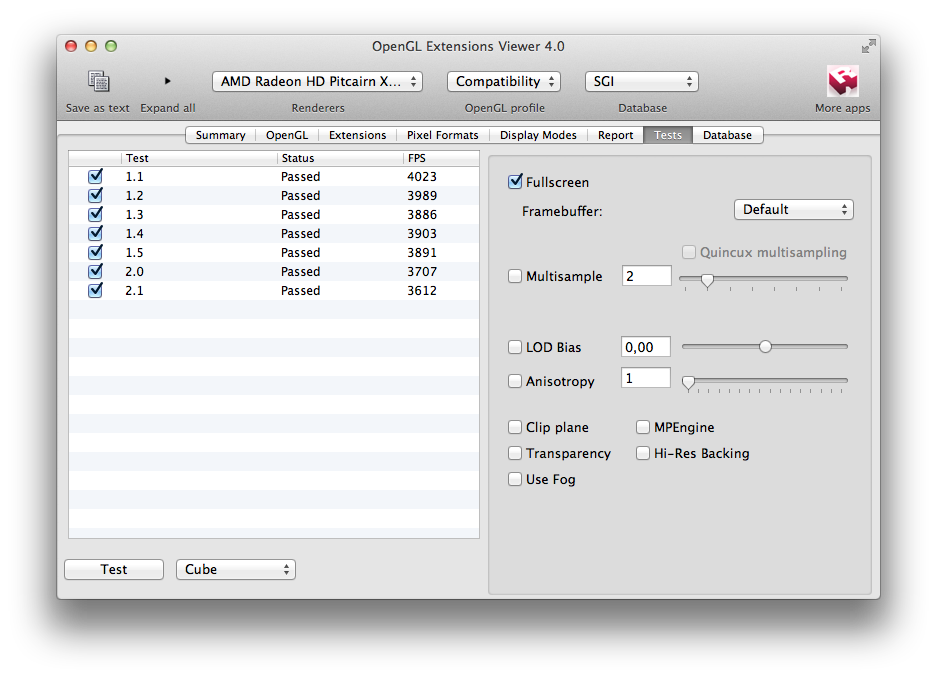The image size is (937, 678).
Task: Click the LOD Bias slider thumb
Action: tap(765, 346)
